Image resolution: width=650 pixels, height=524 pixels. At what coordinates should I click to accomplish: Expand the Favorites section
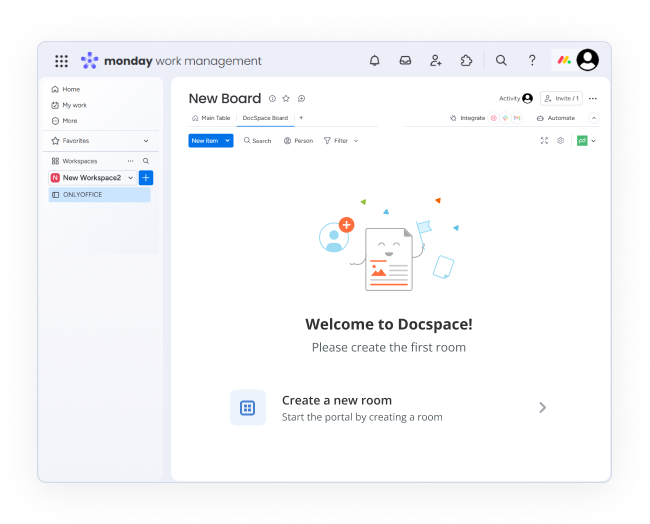(146, 141)
